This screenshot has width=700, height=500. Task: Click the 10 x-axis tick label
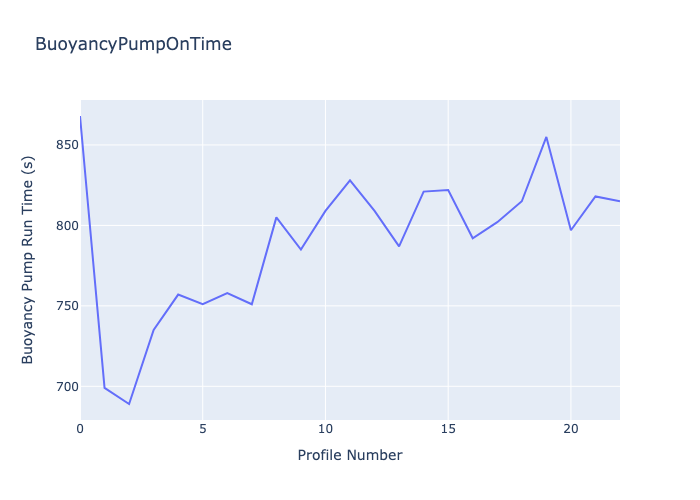(x=325, y=428)
